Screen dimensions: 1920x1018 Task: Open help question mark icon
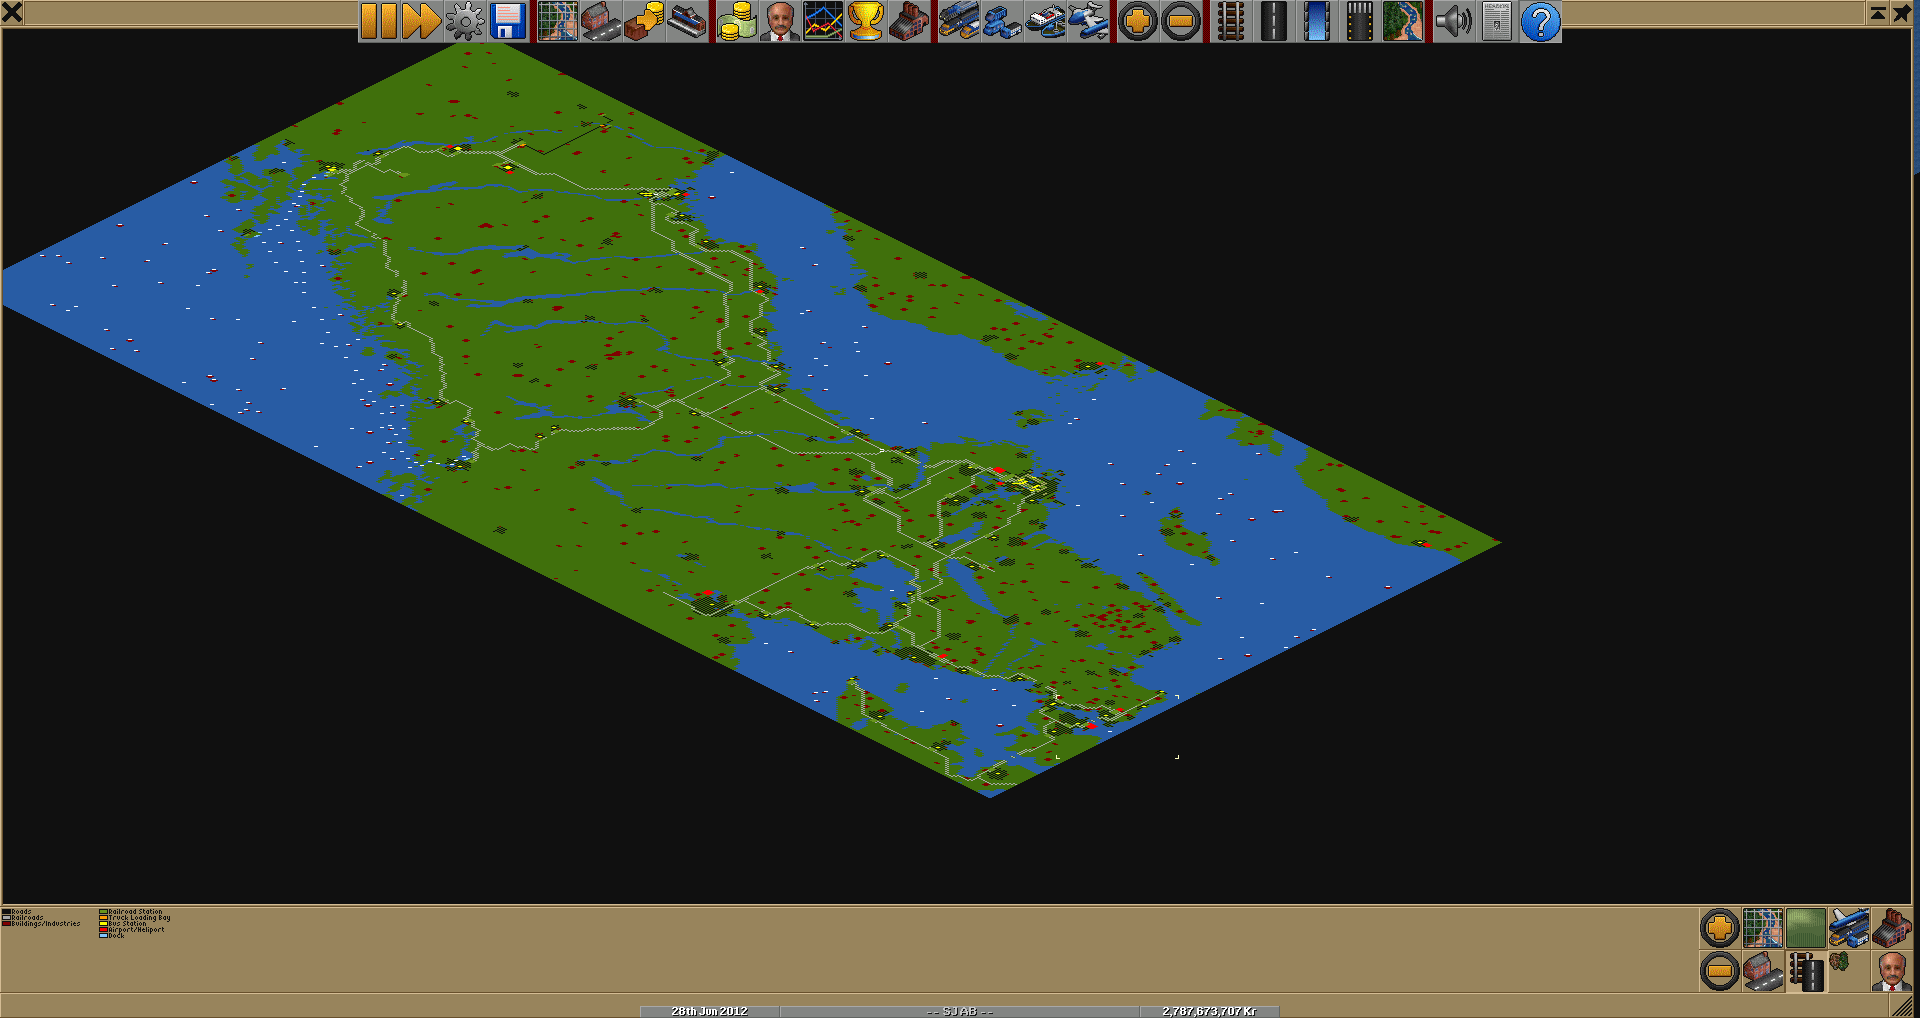(x=1540, y=21)
